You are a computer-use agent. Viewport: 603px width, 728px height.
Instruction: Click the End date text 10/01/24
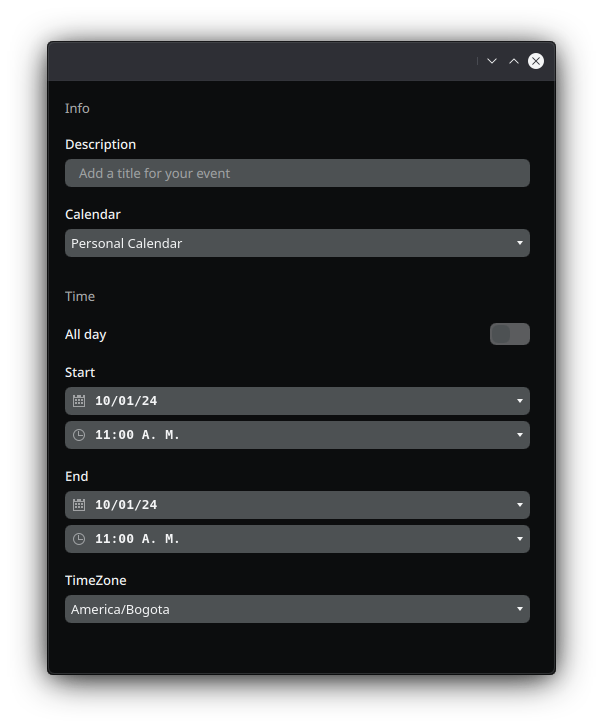pyautogui.click(x=126, y=505)
